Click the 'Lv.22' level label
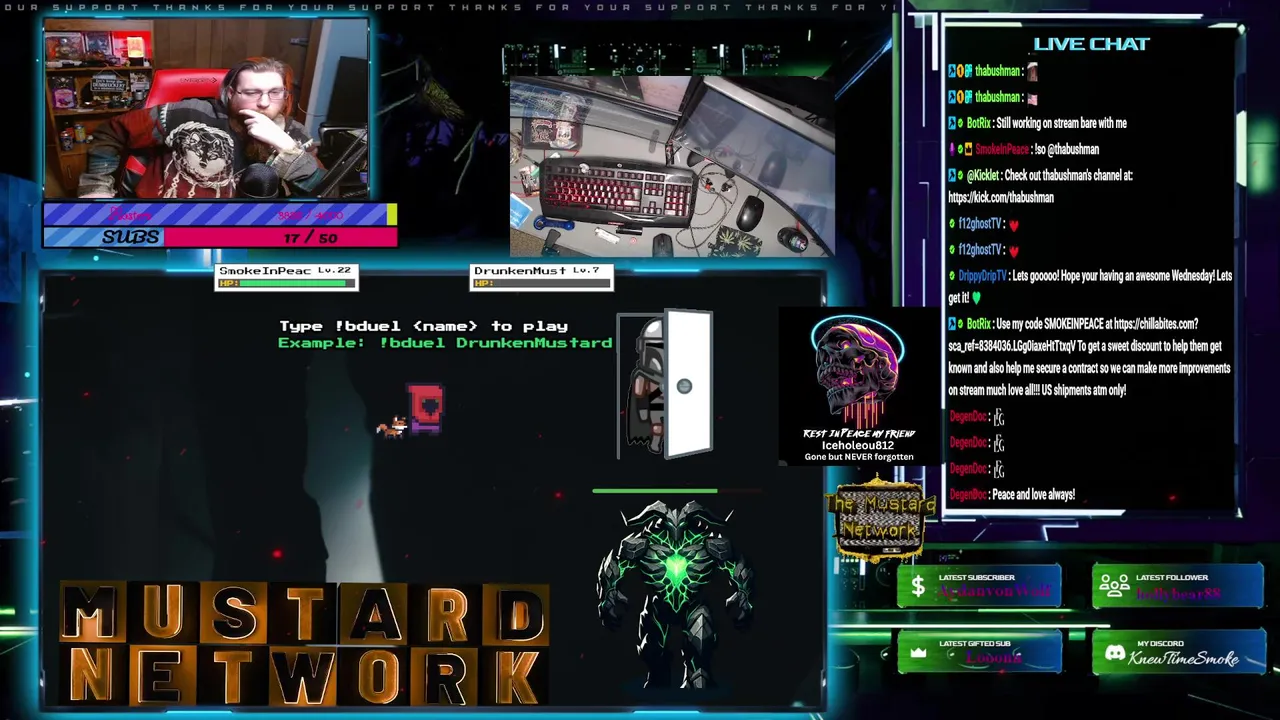The image size is (1280, 720). (x=334, y=270)
